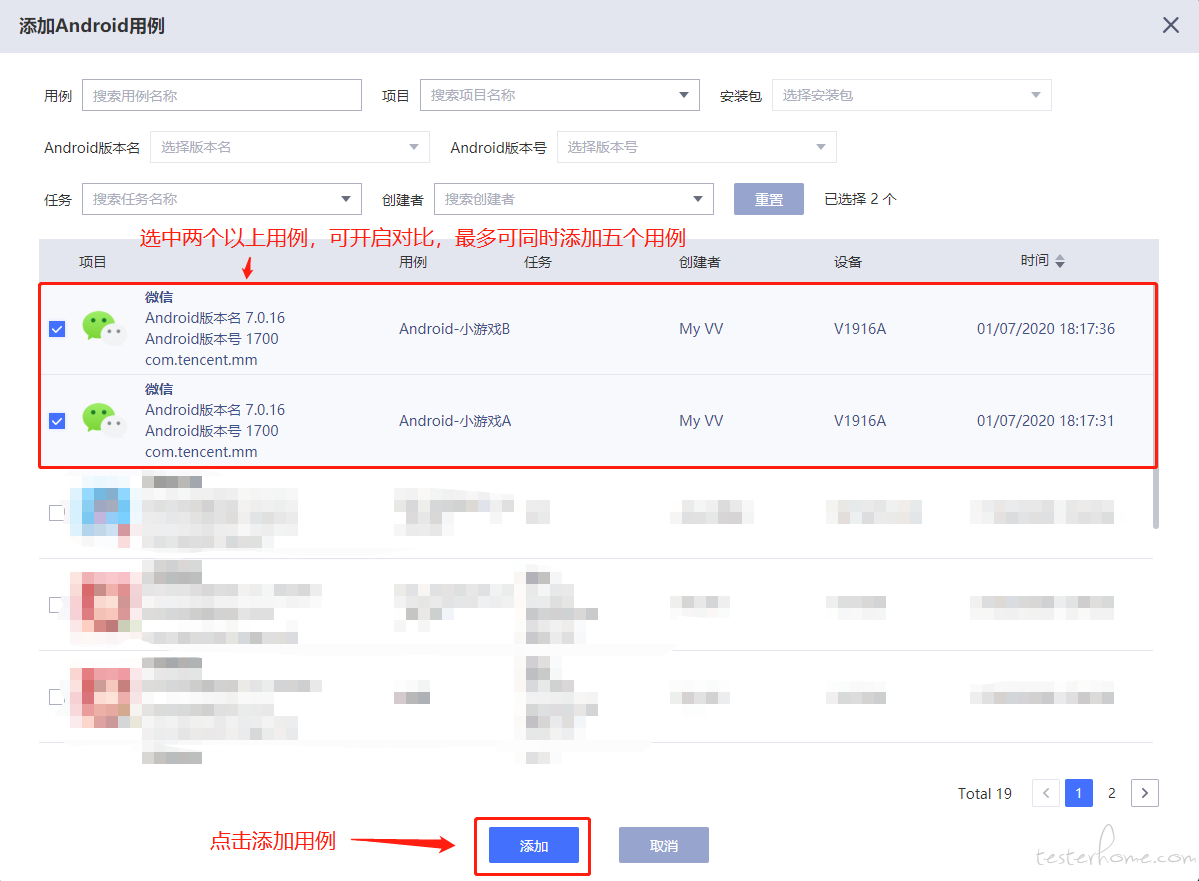Open the 创建者 search dropdown
The width and height of the screenshot is (1199, 881).
pos(574,199)
